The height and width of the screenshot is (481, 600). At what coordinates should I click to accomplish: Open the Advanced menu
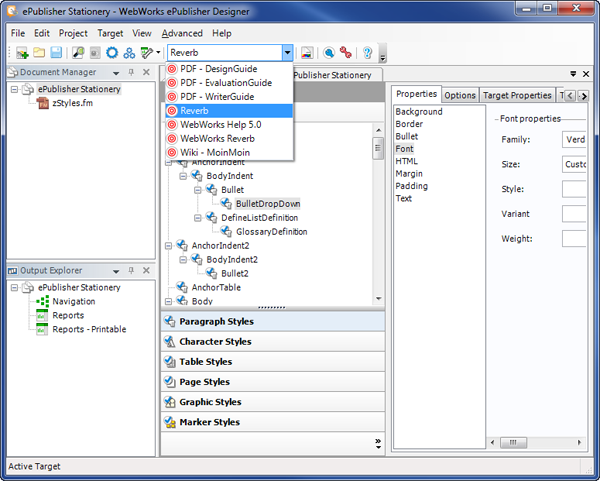coord(182,33)
